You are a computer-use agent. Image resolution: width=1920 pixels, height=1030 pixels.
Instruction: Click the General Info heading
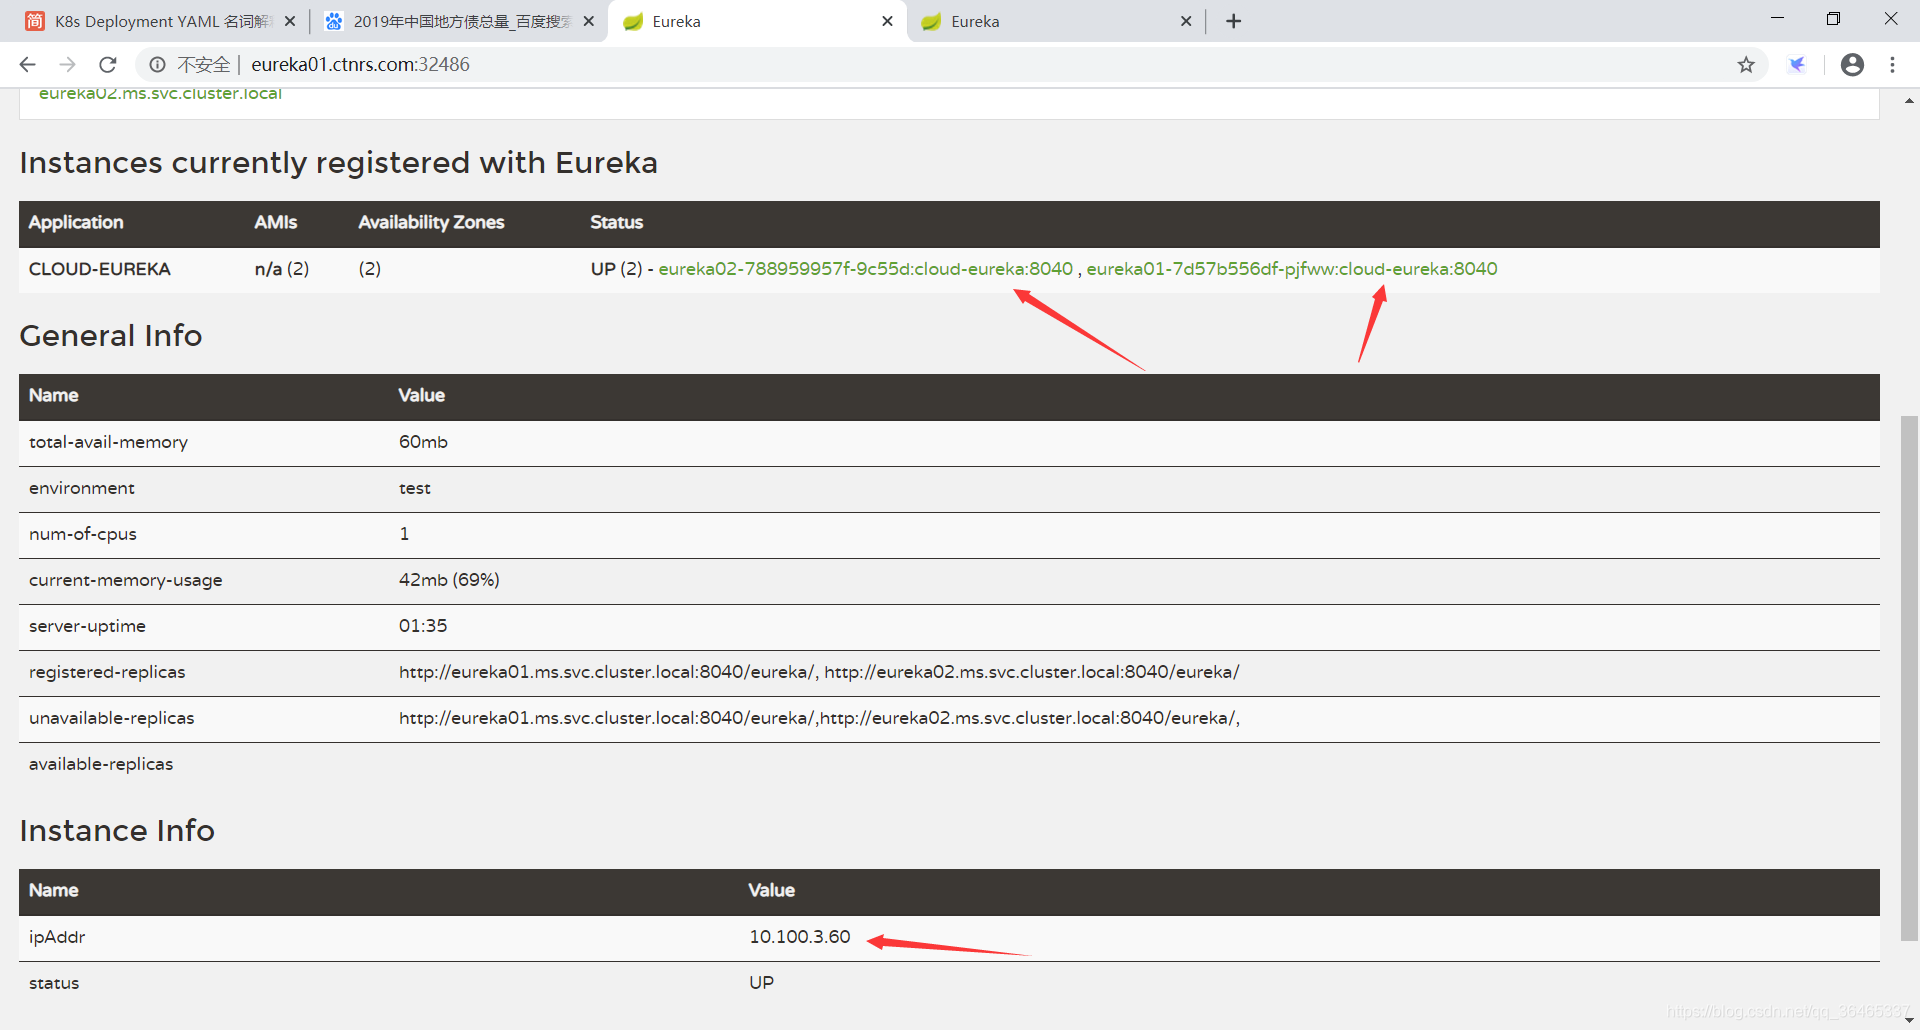[111, 336]
